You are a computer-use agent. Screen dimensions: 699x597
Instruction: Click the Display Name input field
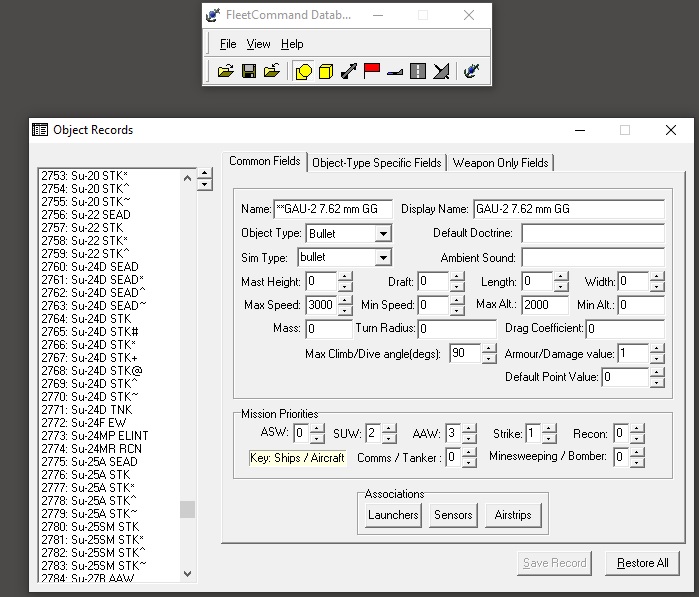tap(569, 209)
